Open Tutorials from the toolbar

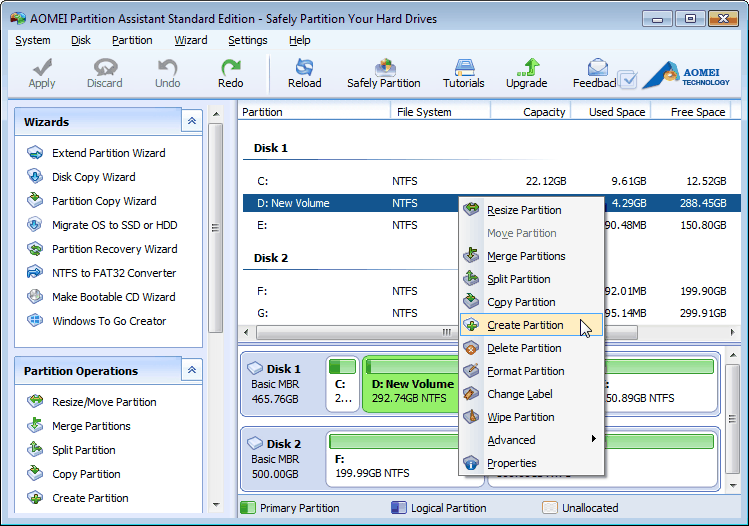(463, 73)
